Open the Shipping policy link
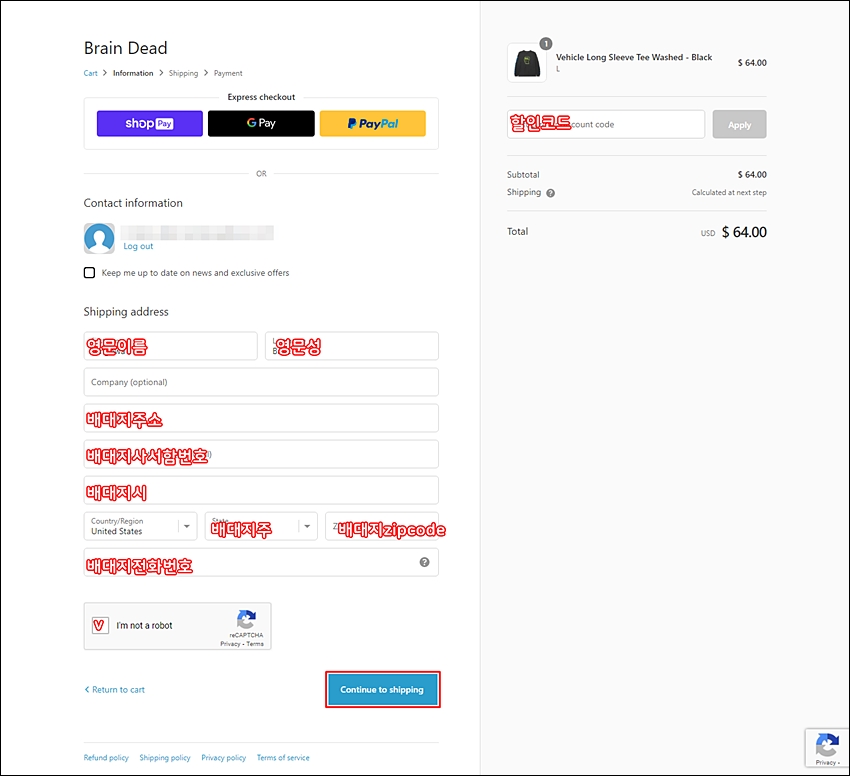Image resolution: width=850 pixels, height=776 pixels. [x=165, y=758]
